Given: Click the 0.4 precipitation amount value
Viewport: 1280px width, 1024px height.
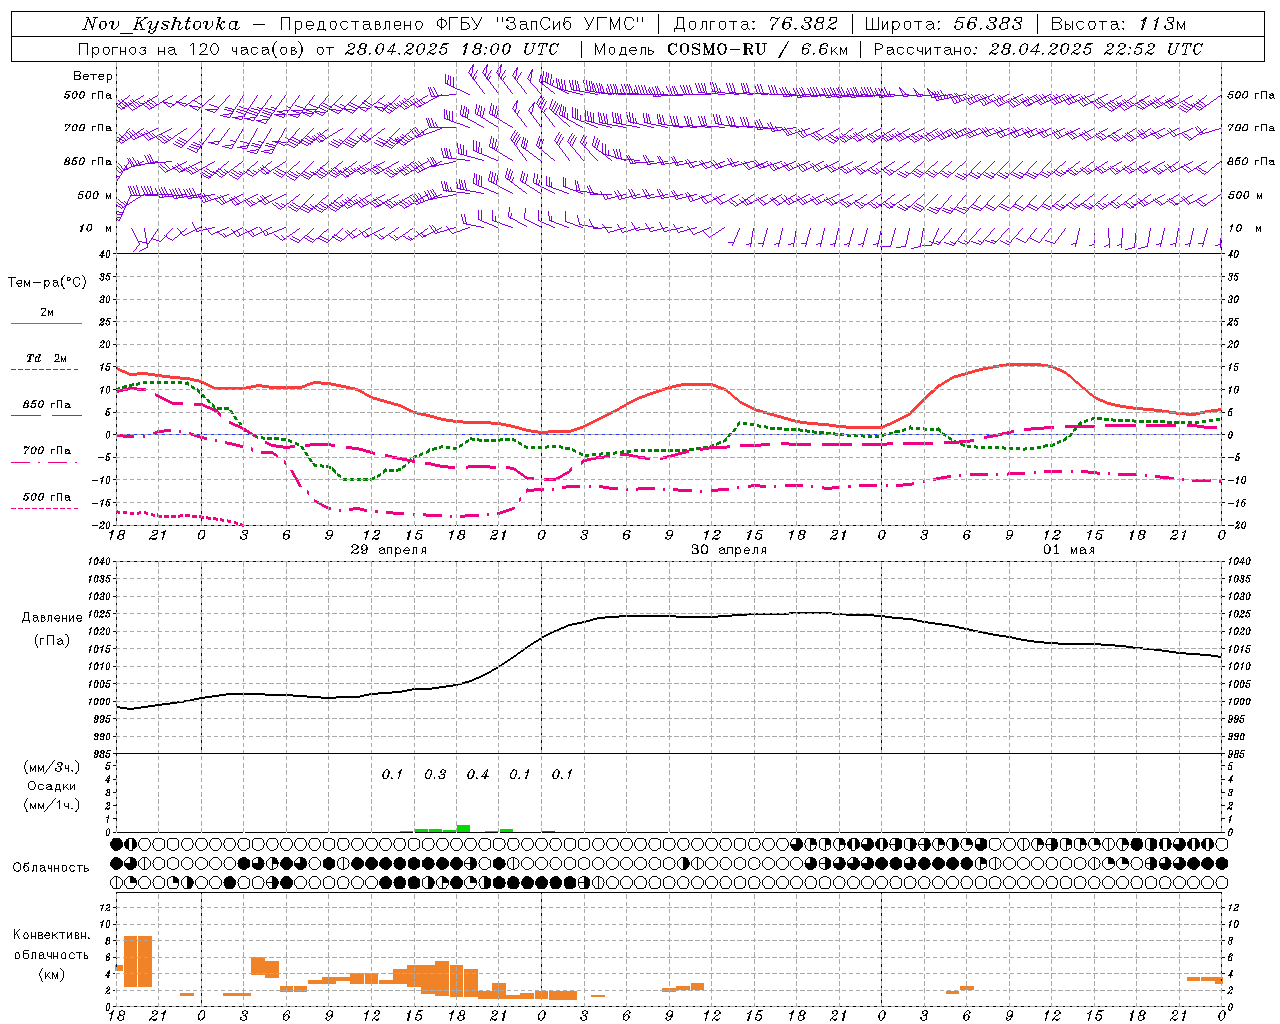Looking at the screenshot, I should pos(478,774).
